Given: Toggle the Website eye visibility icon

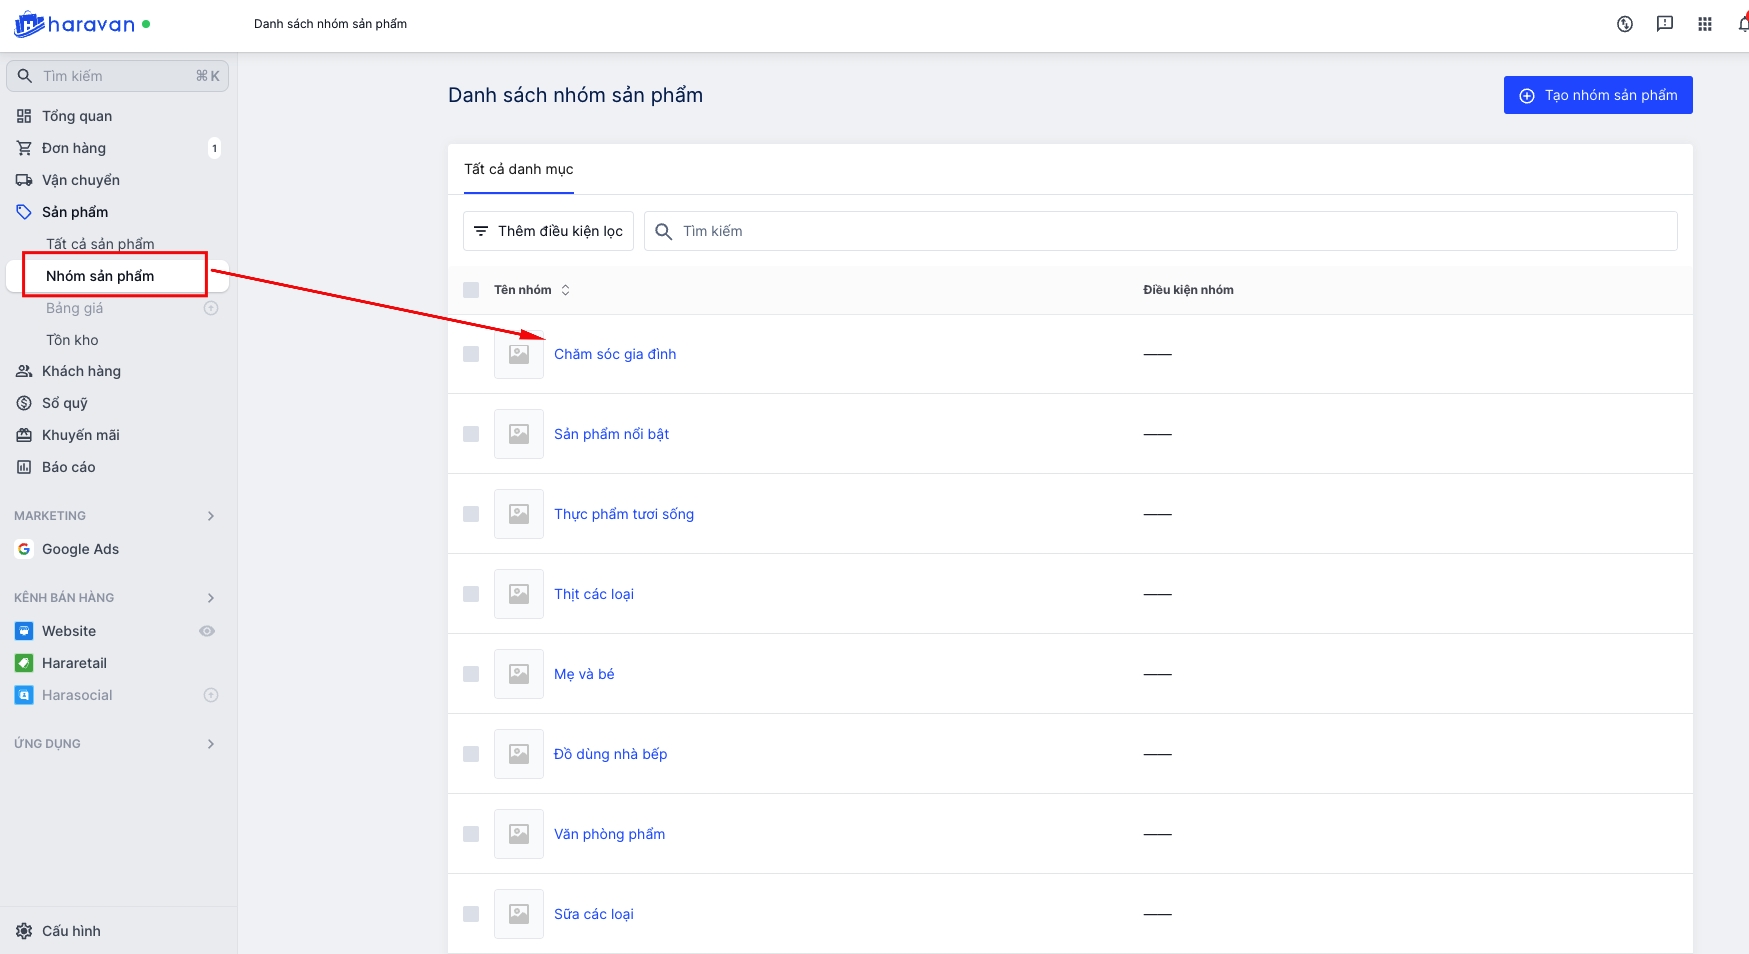Looking at the screenshot, I should tap(207, 631).
